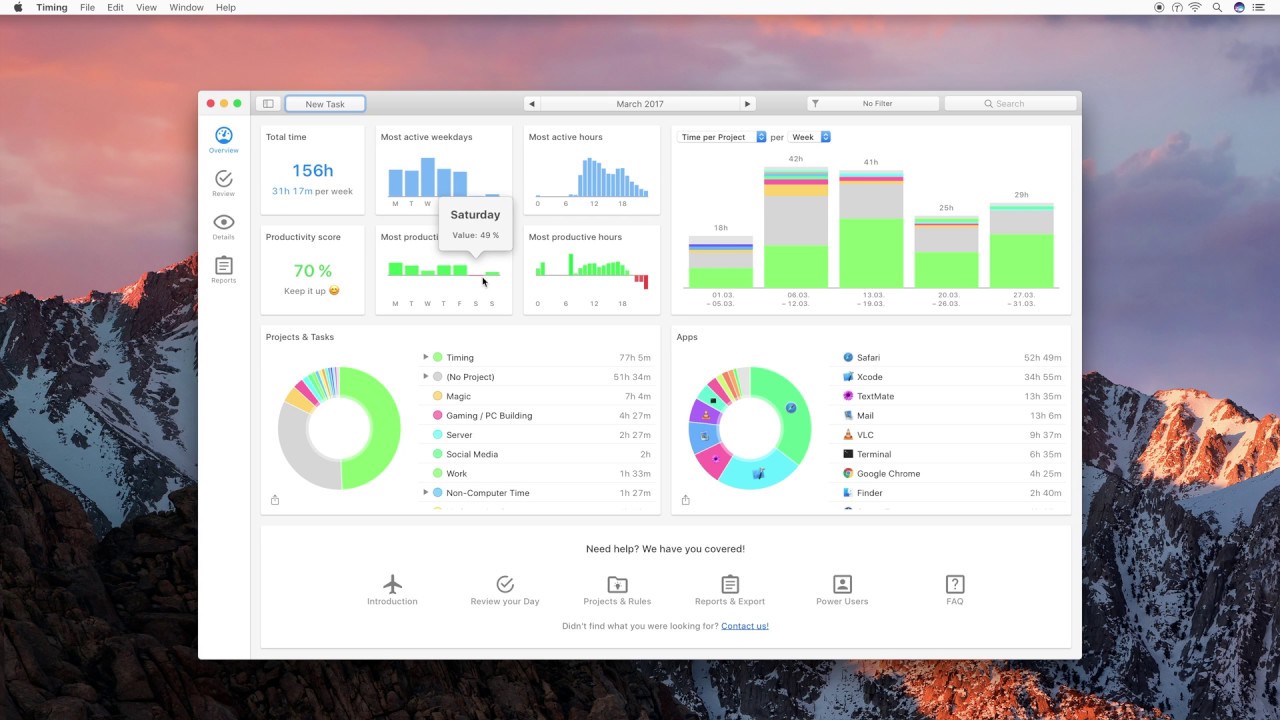Open the Reports section in the sidebar
This screenshot has width=1280, height=720.
pyautogui.click(x=224, y=270)
